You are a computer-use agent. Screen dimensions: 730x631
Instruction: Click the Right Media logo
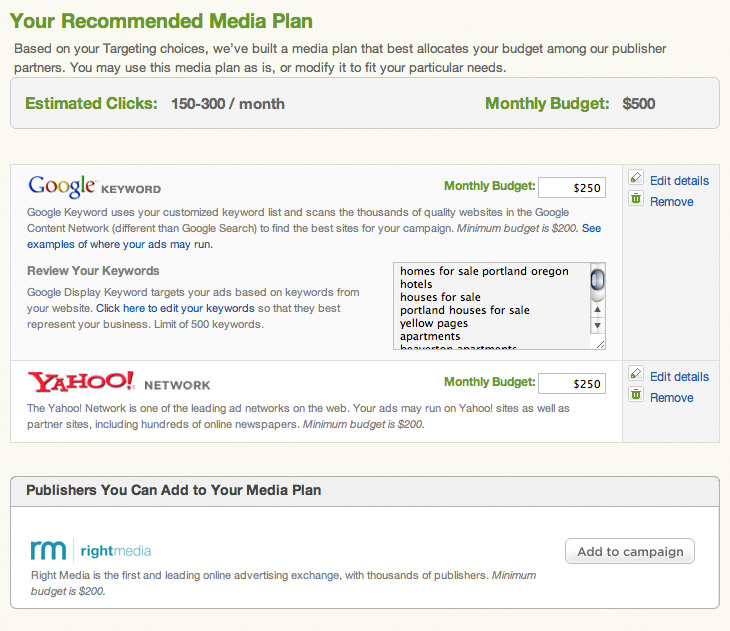point(91,550)
